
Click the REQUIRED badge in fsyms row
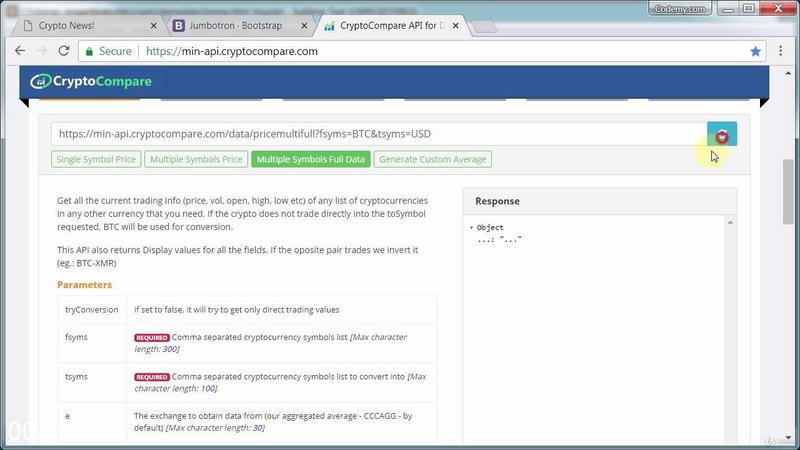click(x=152, y=338)
